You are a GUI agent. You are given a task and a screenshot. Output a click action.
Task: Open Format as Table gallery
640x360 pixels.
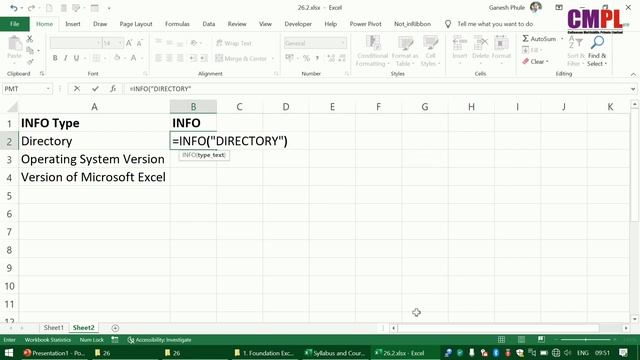tap(405, 51)
